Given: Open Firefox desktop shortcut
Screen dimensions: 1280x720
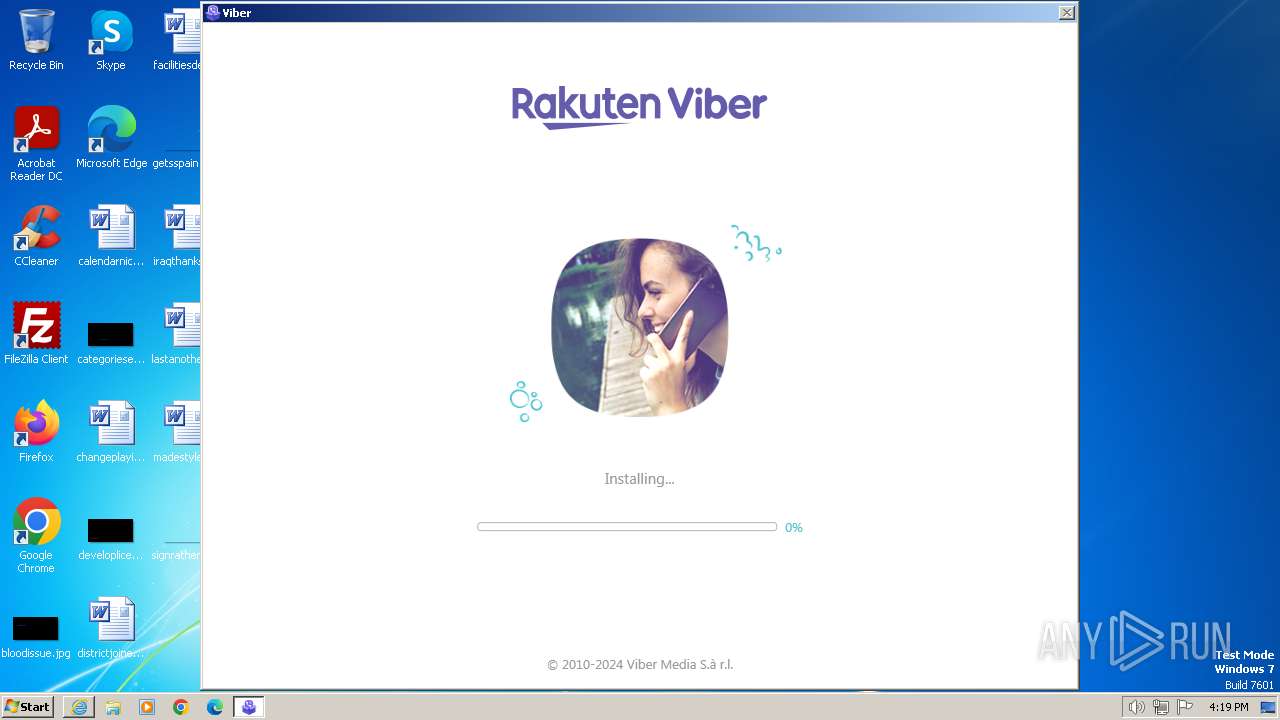Looking at the screenshot, I should point(36,431).
